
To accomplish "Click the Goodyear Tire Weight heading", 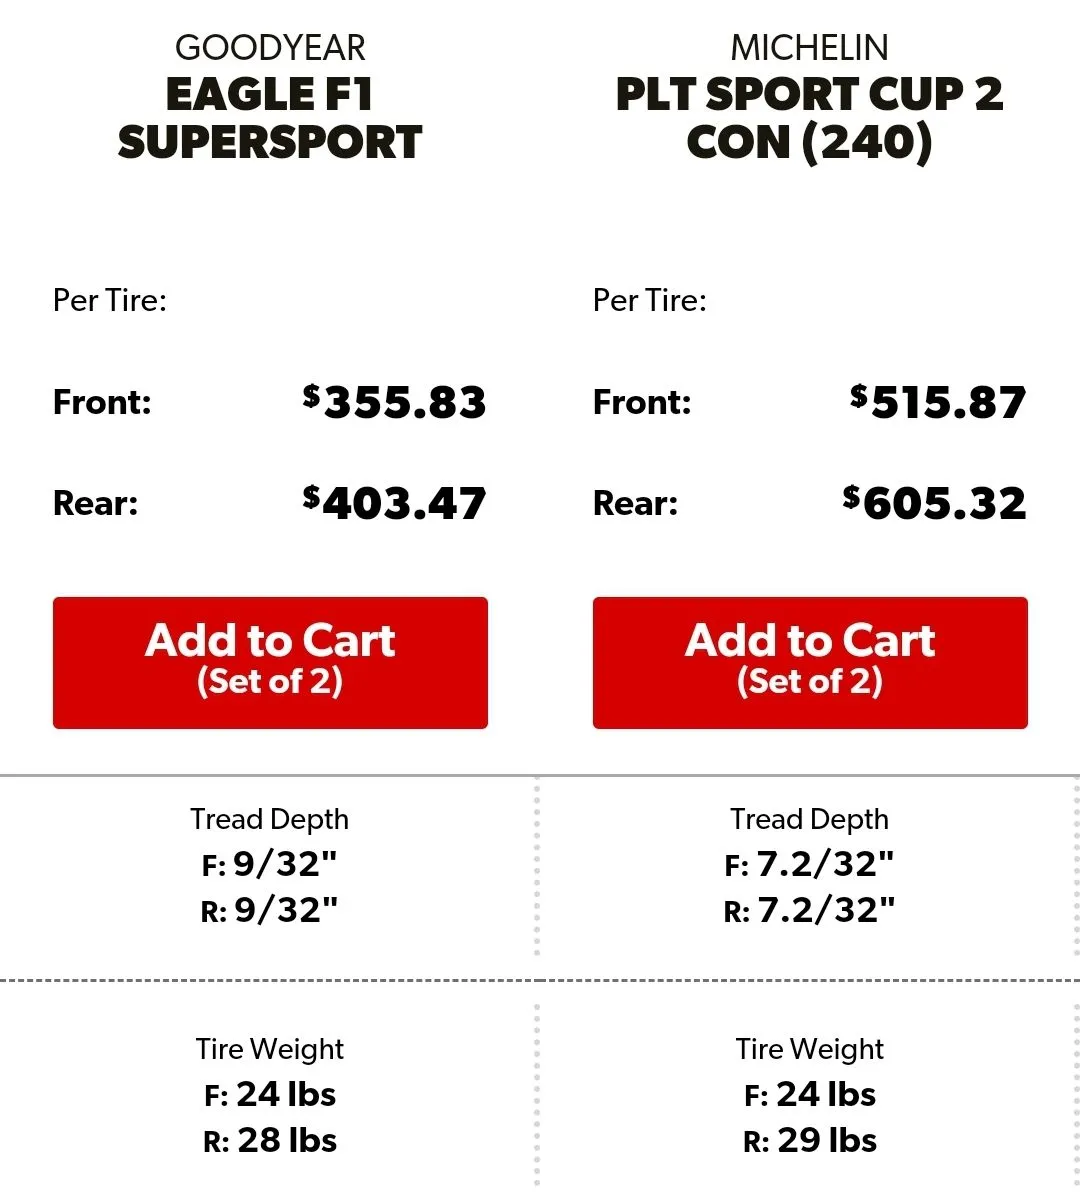I will point(270,1049).
